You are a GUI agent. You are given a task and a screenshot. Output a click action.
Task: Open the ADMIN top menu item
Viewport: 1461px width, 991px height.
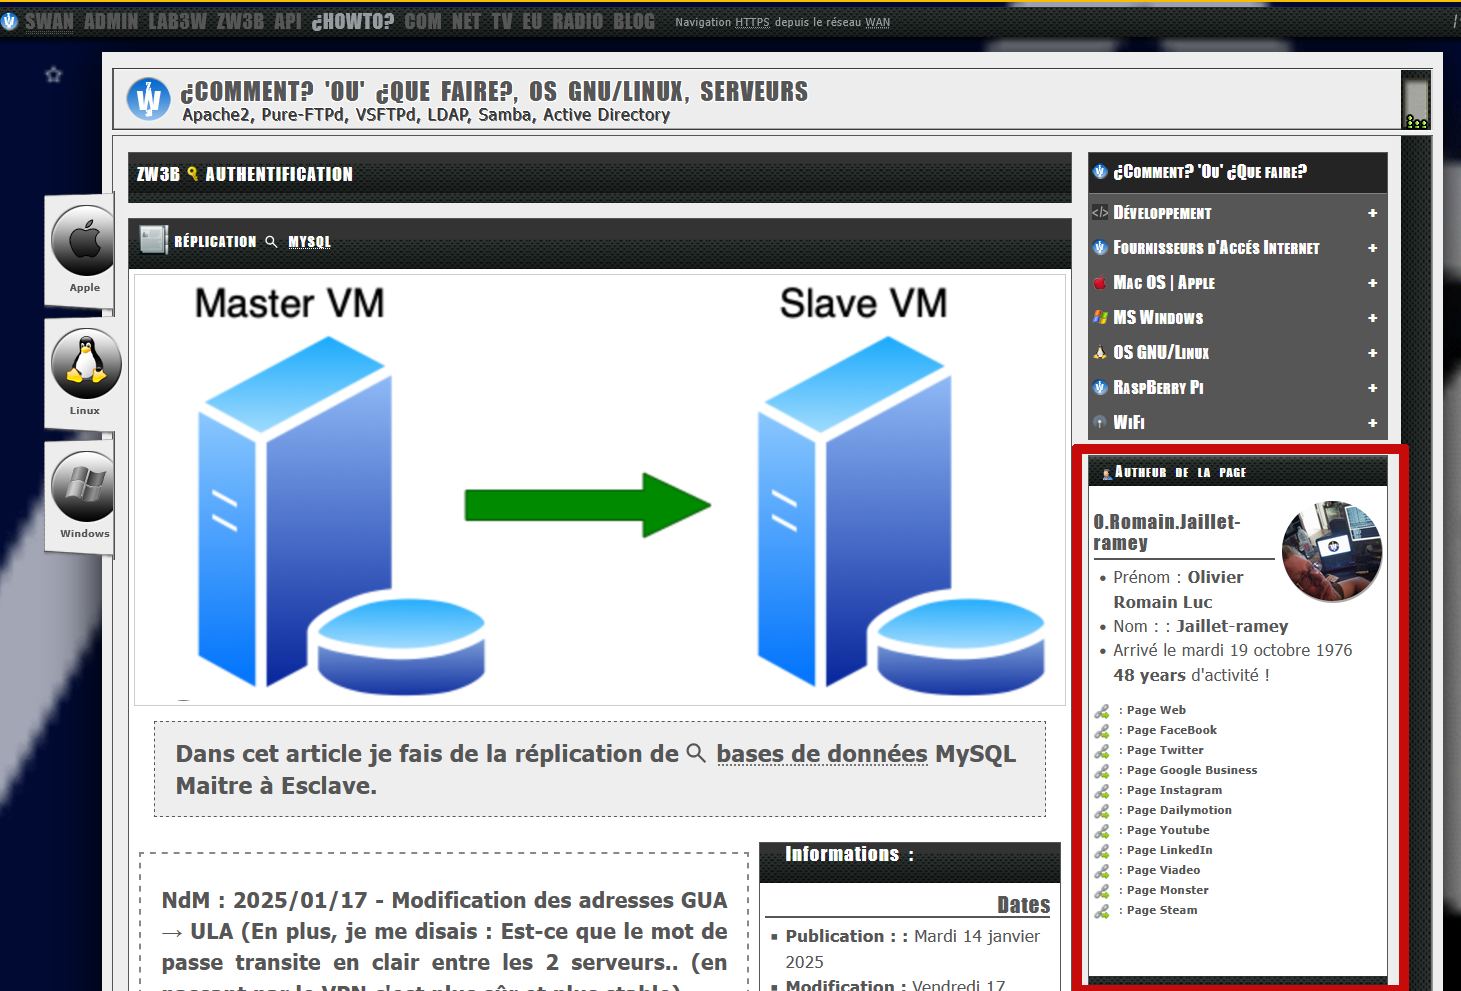[x=111, y=21]
